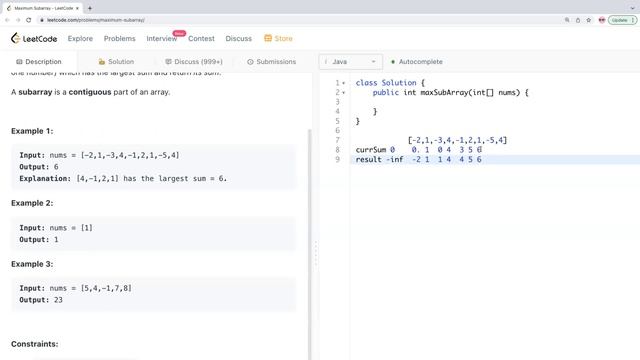Screen dimensions: 640x360
Task: Open the Problems page
Action: 120,38
